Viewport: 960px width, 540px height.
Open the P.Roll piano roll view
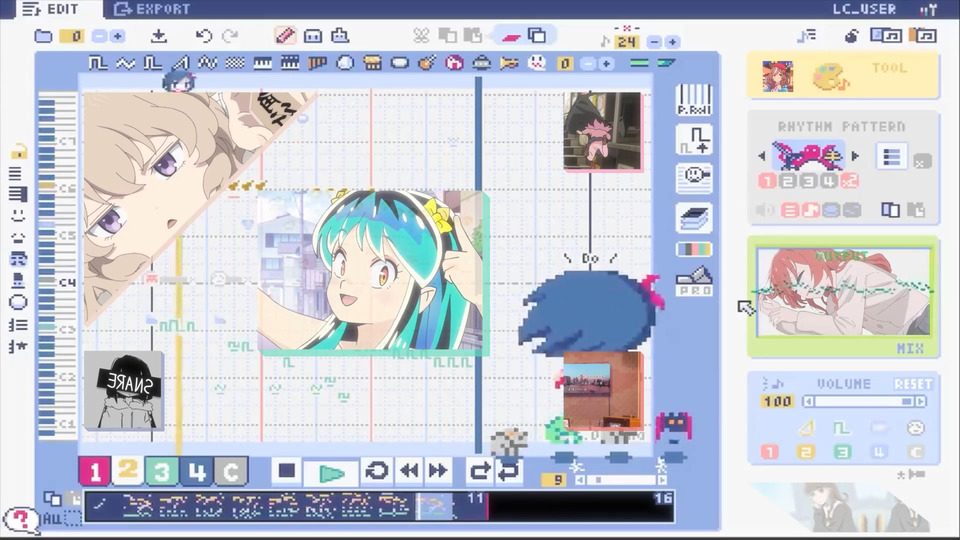pyautogui.click(x=694, y=100)
